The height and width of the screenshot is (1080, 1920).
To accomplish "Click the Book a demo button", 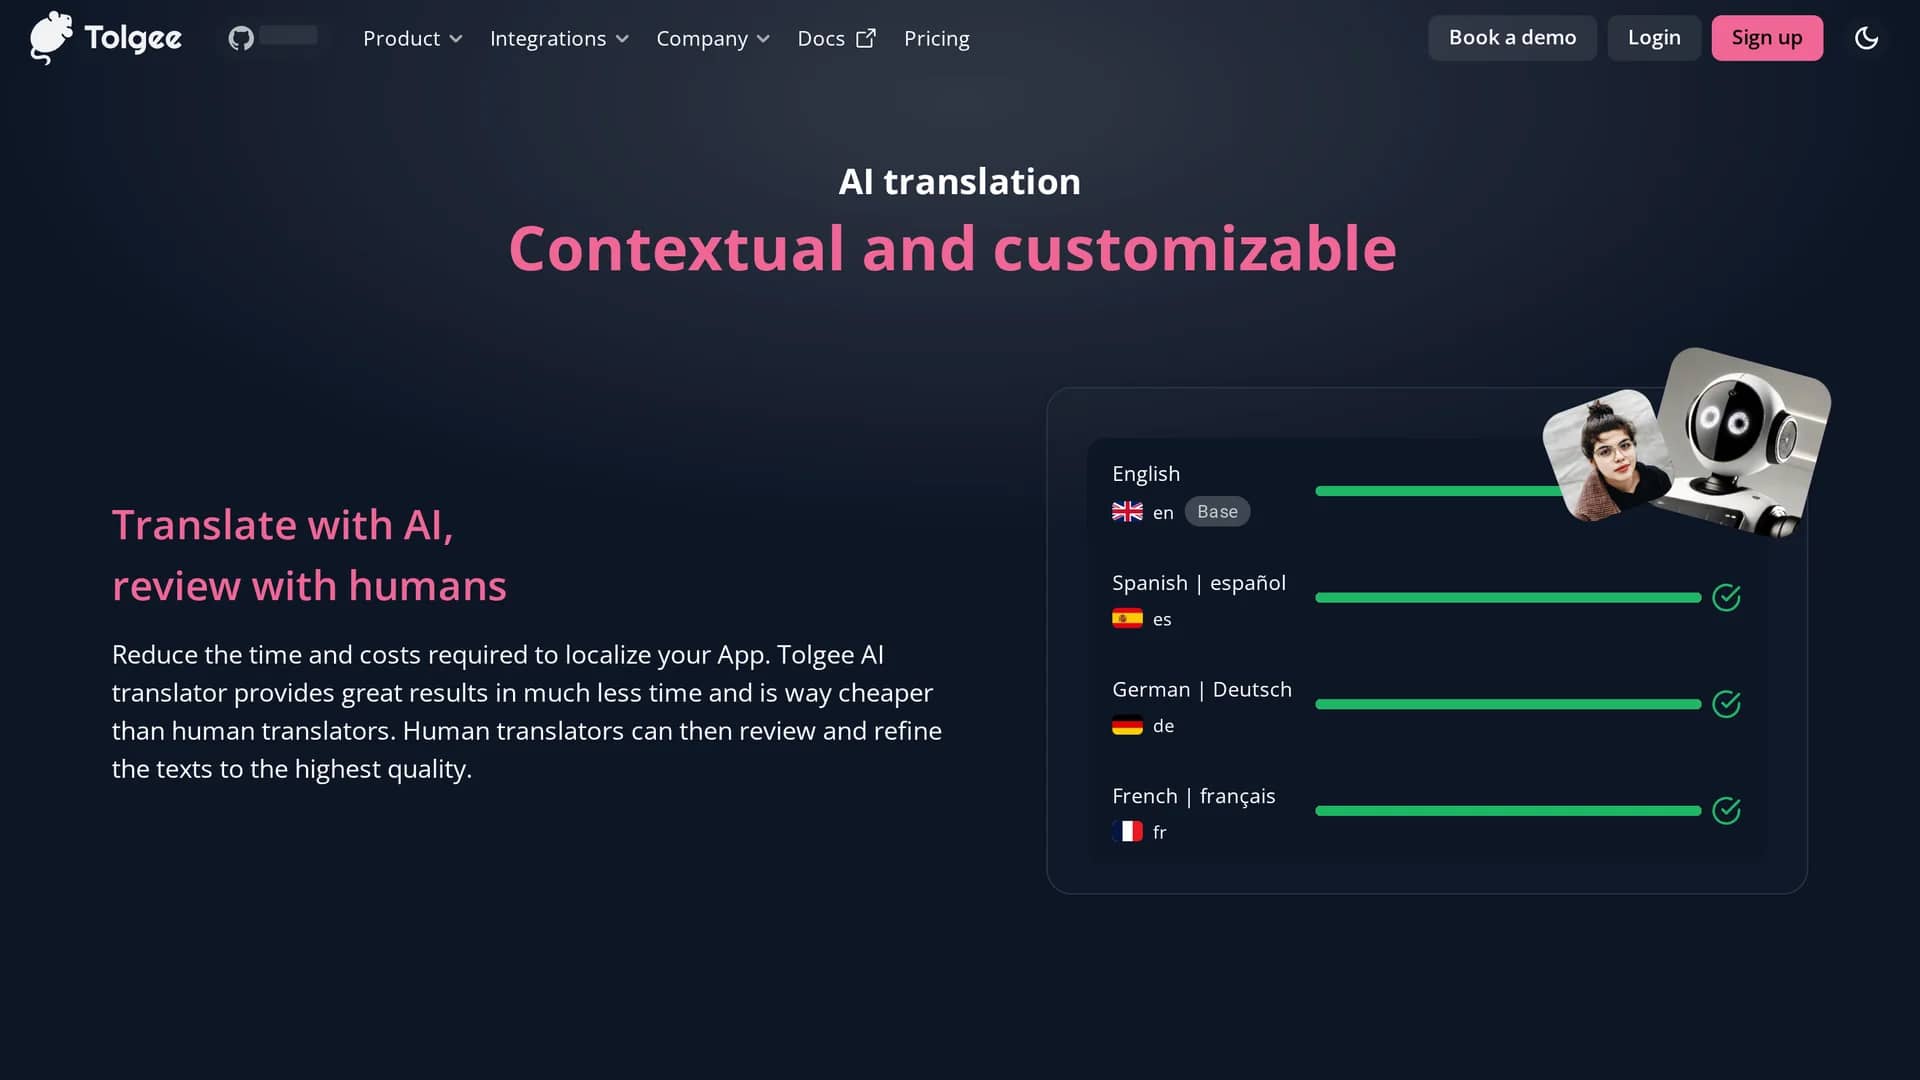I will (1512, 38).
